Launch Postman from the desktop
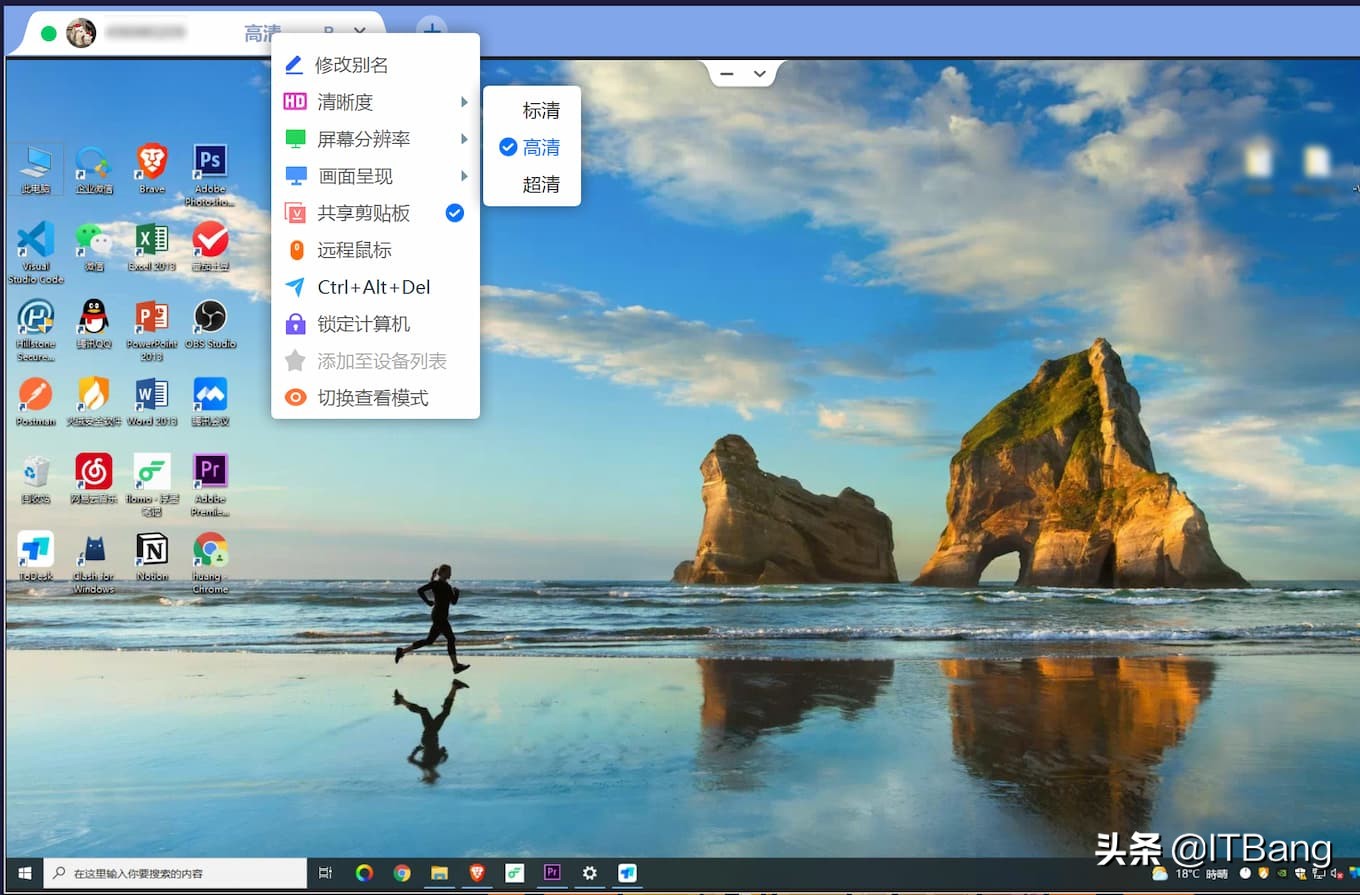The image size is (1360, 895). [x=36, y=395]
